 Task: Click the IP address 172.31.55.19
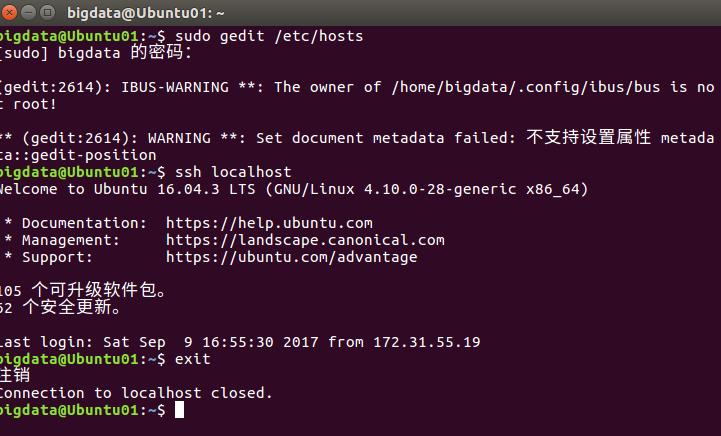tap(427, 342)
